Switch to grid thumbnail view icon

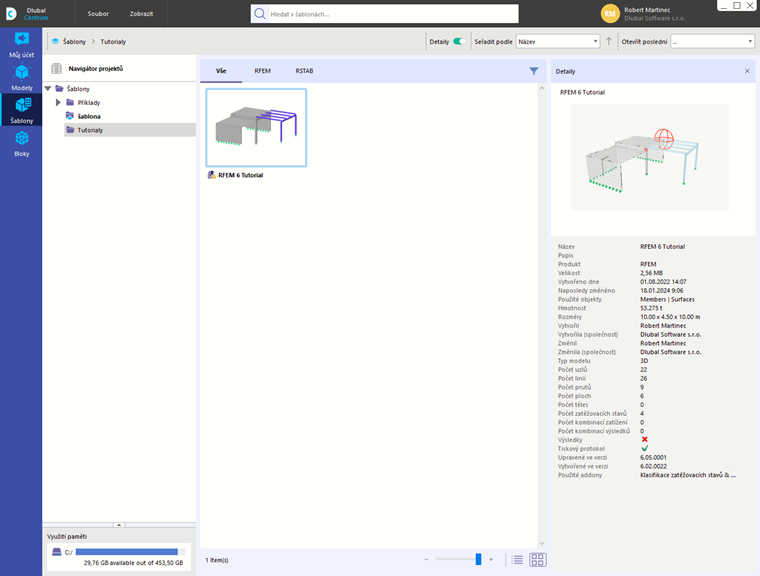coord(538,560)
